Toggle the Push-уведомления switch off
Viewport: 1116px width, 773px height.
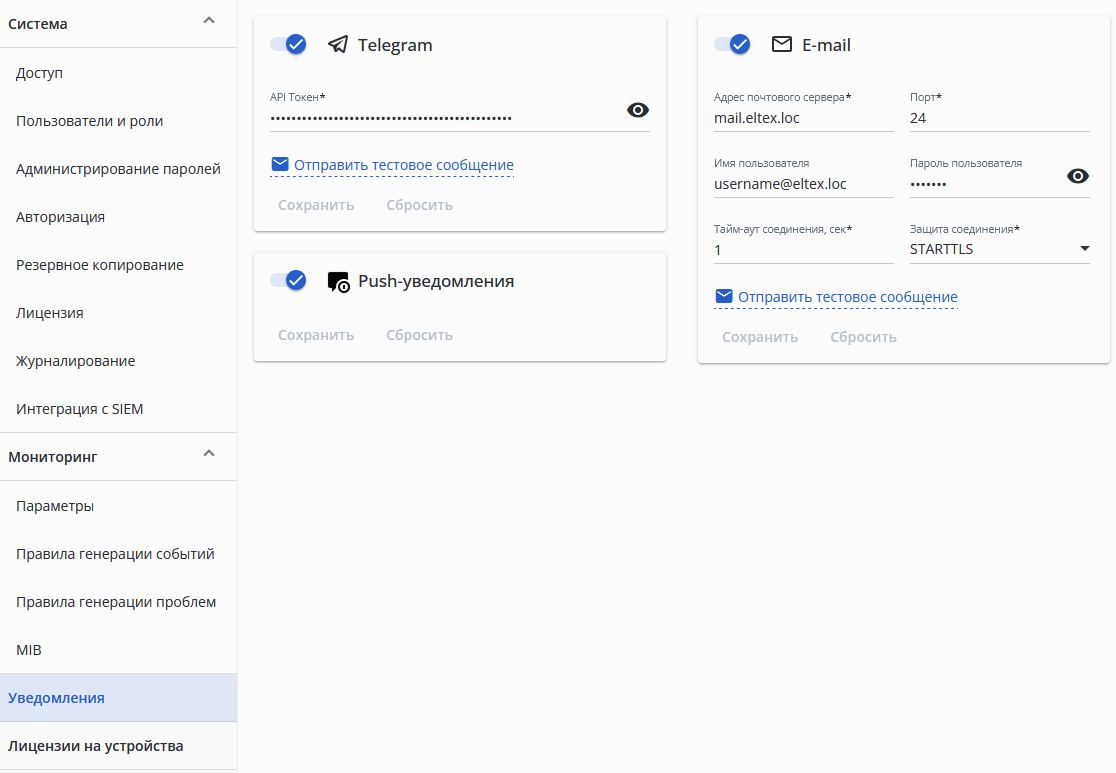[x=289, y=280]
